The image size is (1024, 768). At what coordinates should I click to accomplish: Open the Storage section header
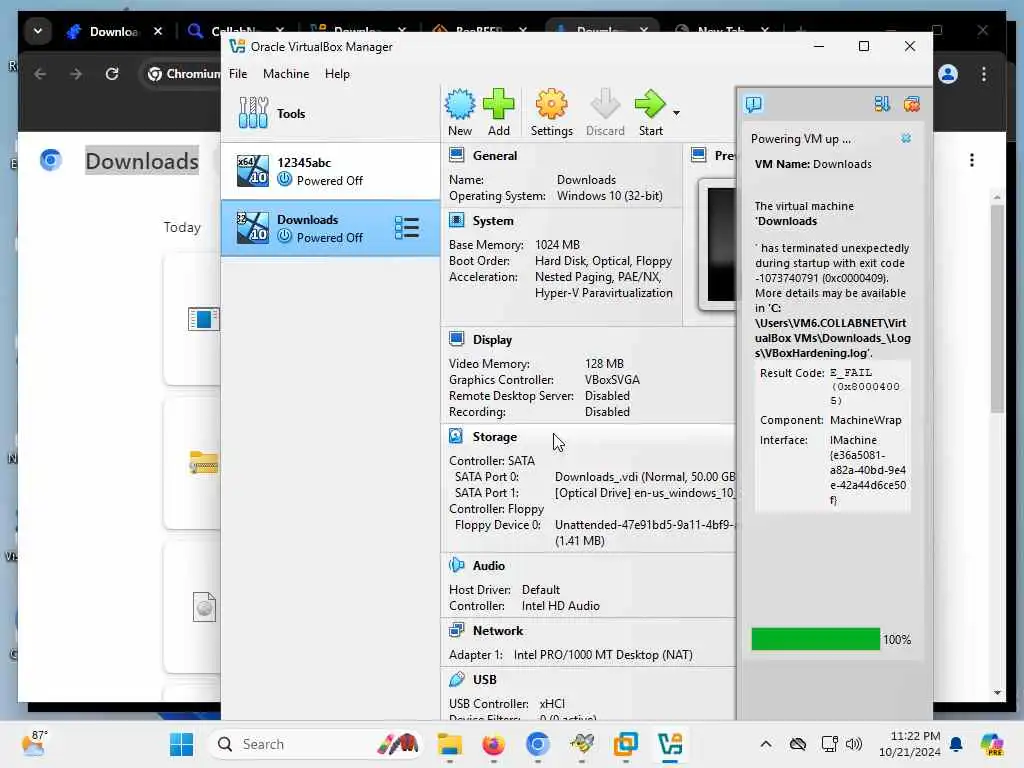[x=494, y=437]
